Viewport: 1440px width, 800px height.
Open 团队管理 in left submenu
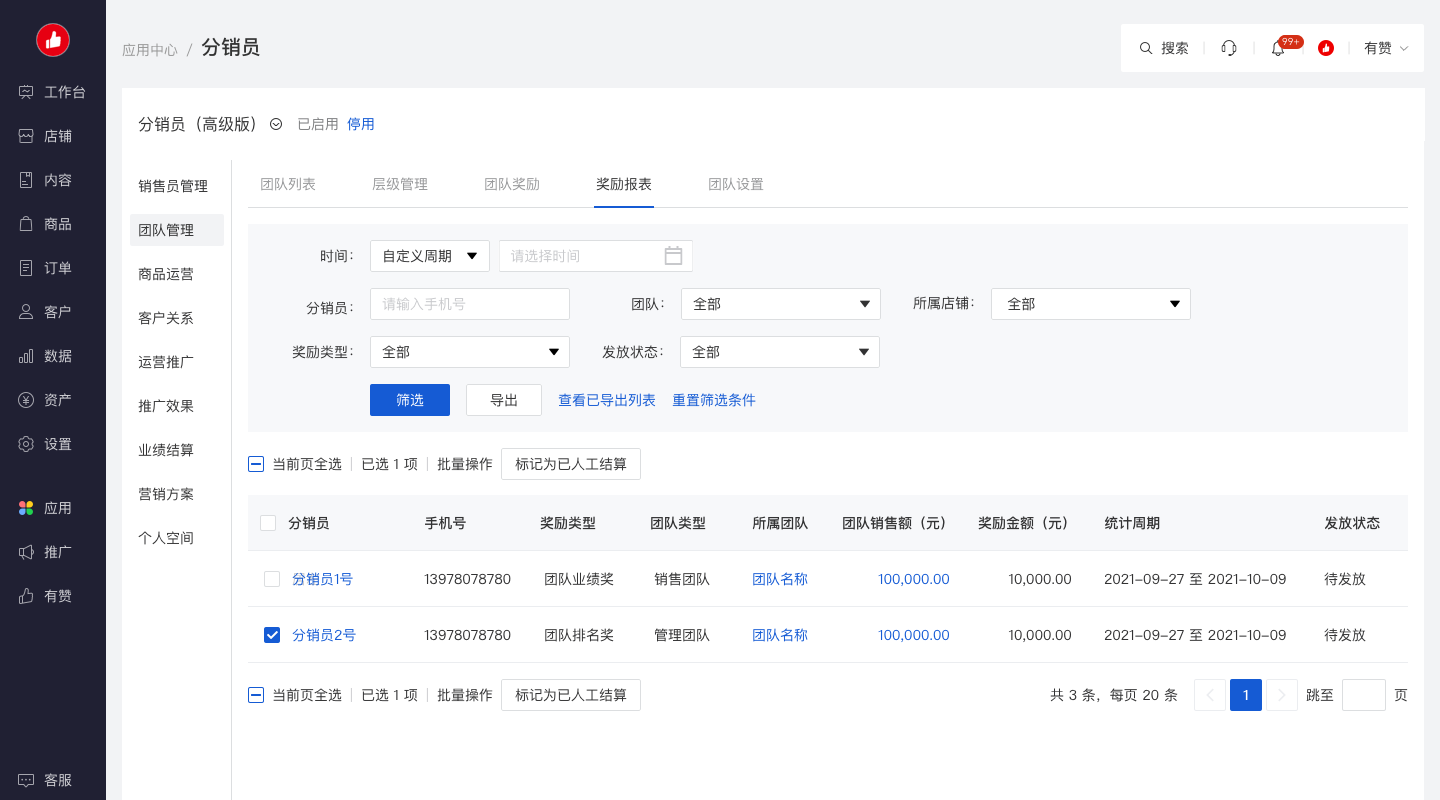[x=177, y=230]
